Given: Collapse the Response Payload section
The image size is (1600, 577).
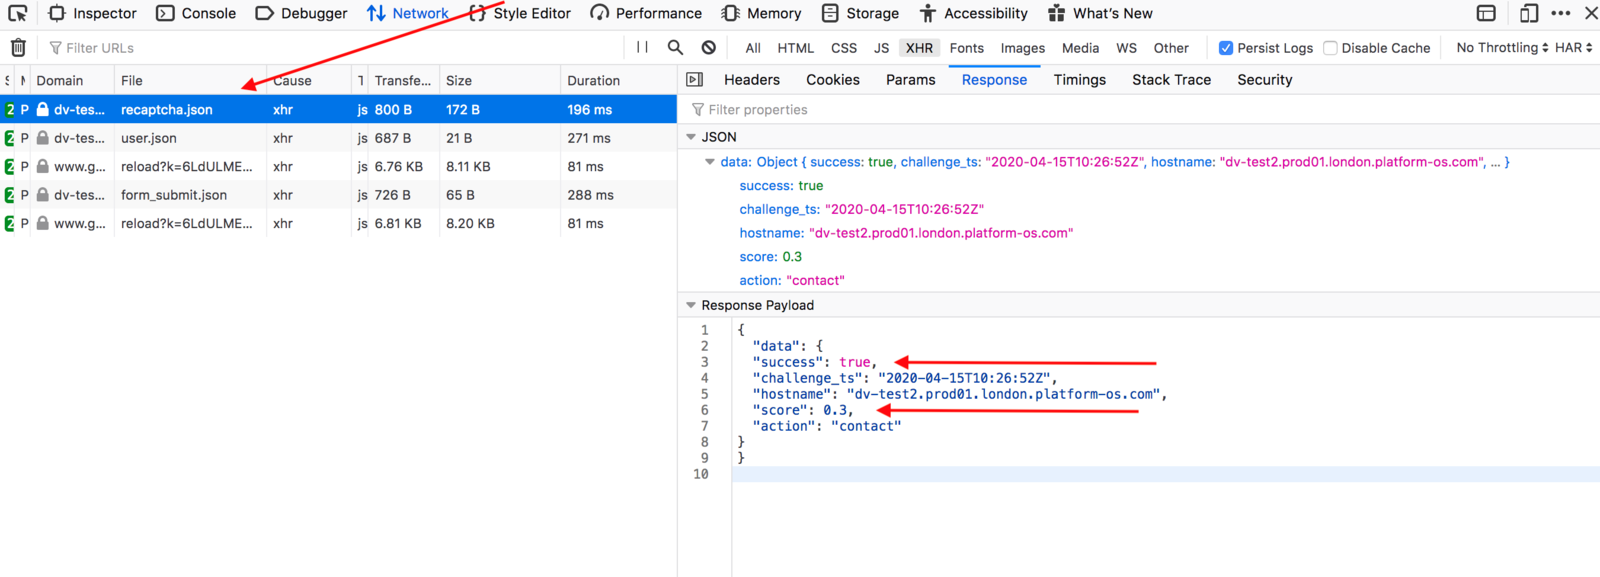Looking at the screenshot, I should point(691,305).
